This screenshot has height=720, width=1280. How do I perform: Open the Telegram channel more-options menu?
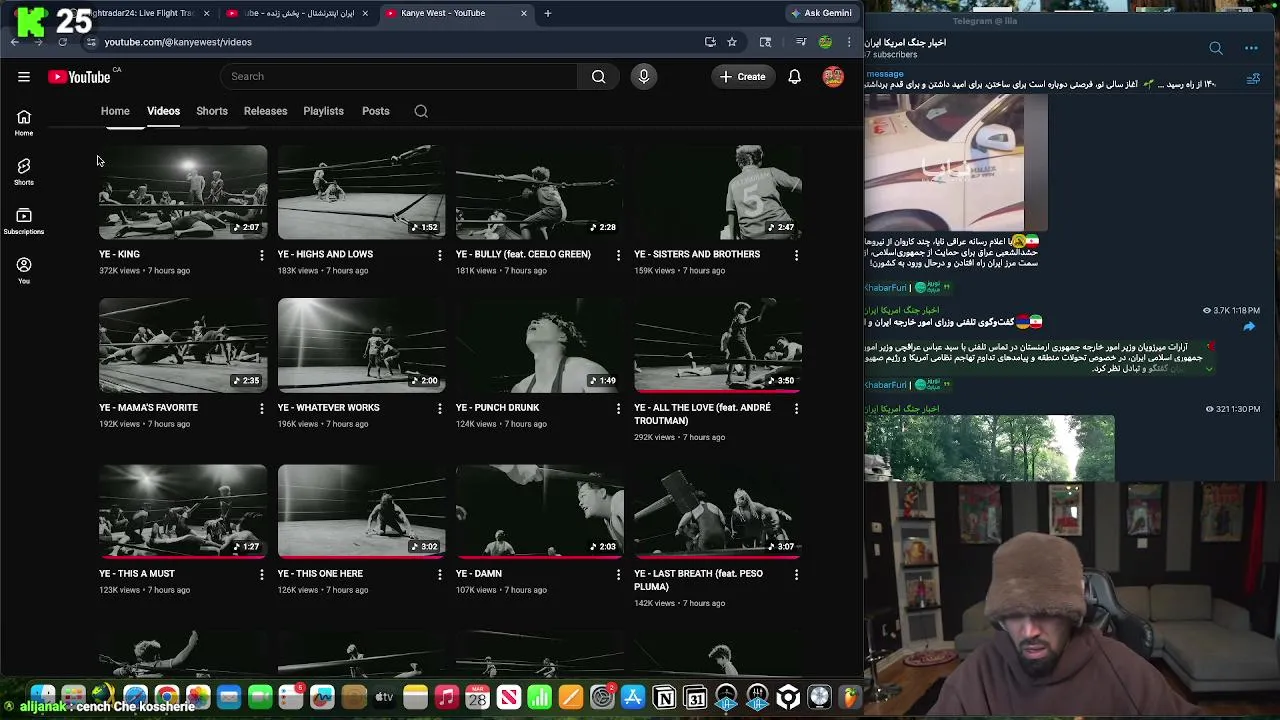tap(1251, 48)
